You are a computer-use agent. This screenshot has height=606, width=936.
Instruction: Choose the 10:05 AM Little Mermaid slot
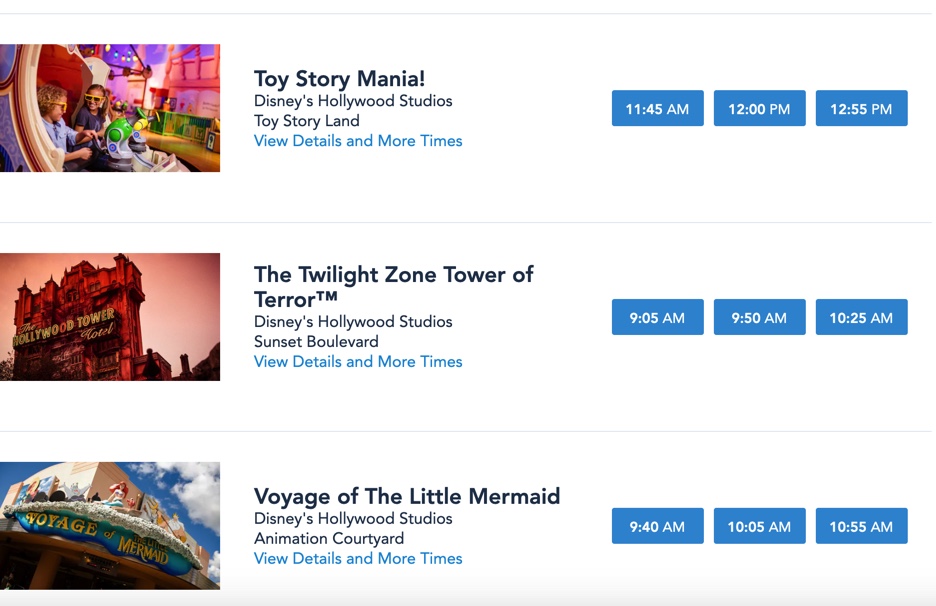click(759, 527)
